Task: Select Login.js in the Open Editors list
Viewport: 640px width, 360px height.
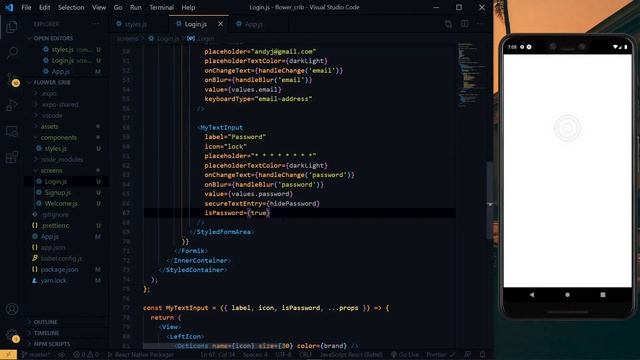Action: 62,60
